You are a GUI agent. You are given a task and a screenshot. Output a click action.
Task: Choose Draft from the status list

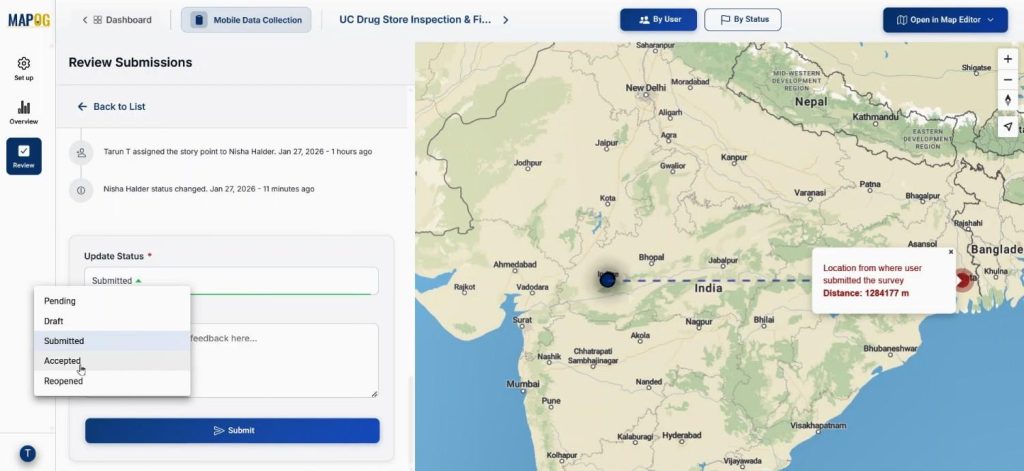point(112,321)
